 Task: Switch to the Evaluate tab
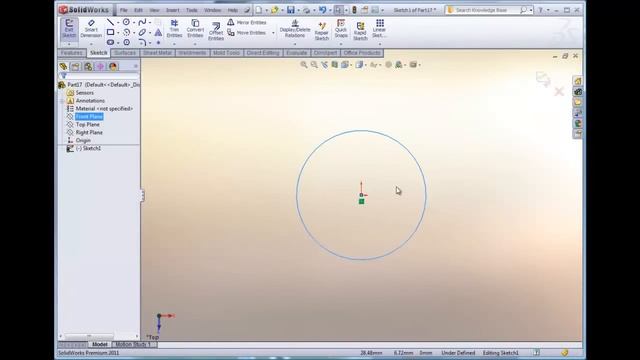pyautogui.click(x=296, y=53)
